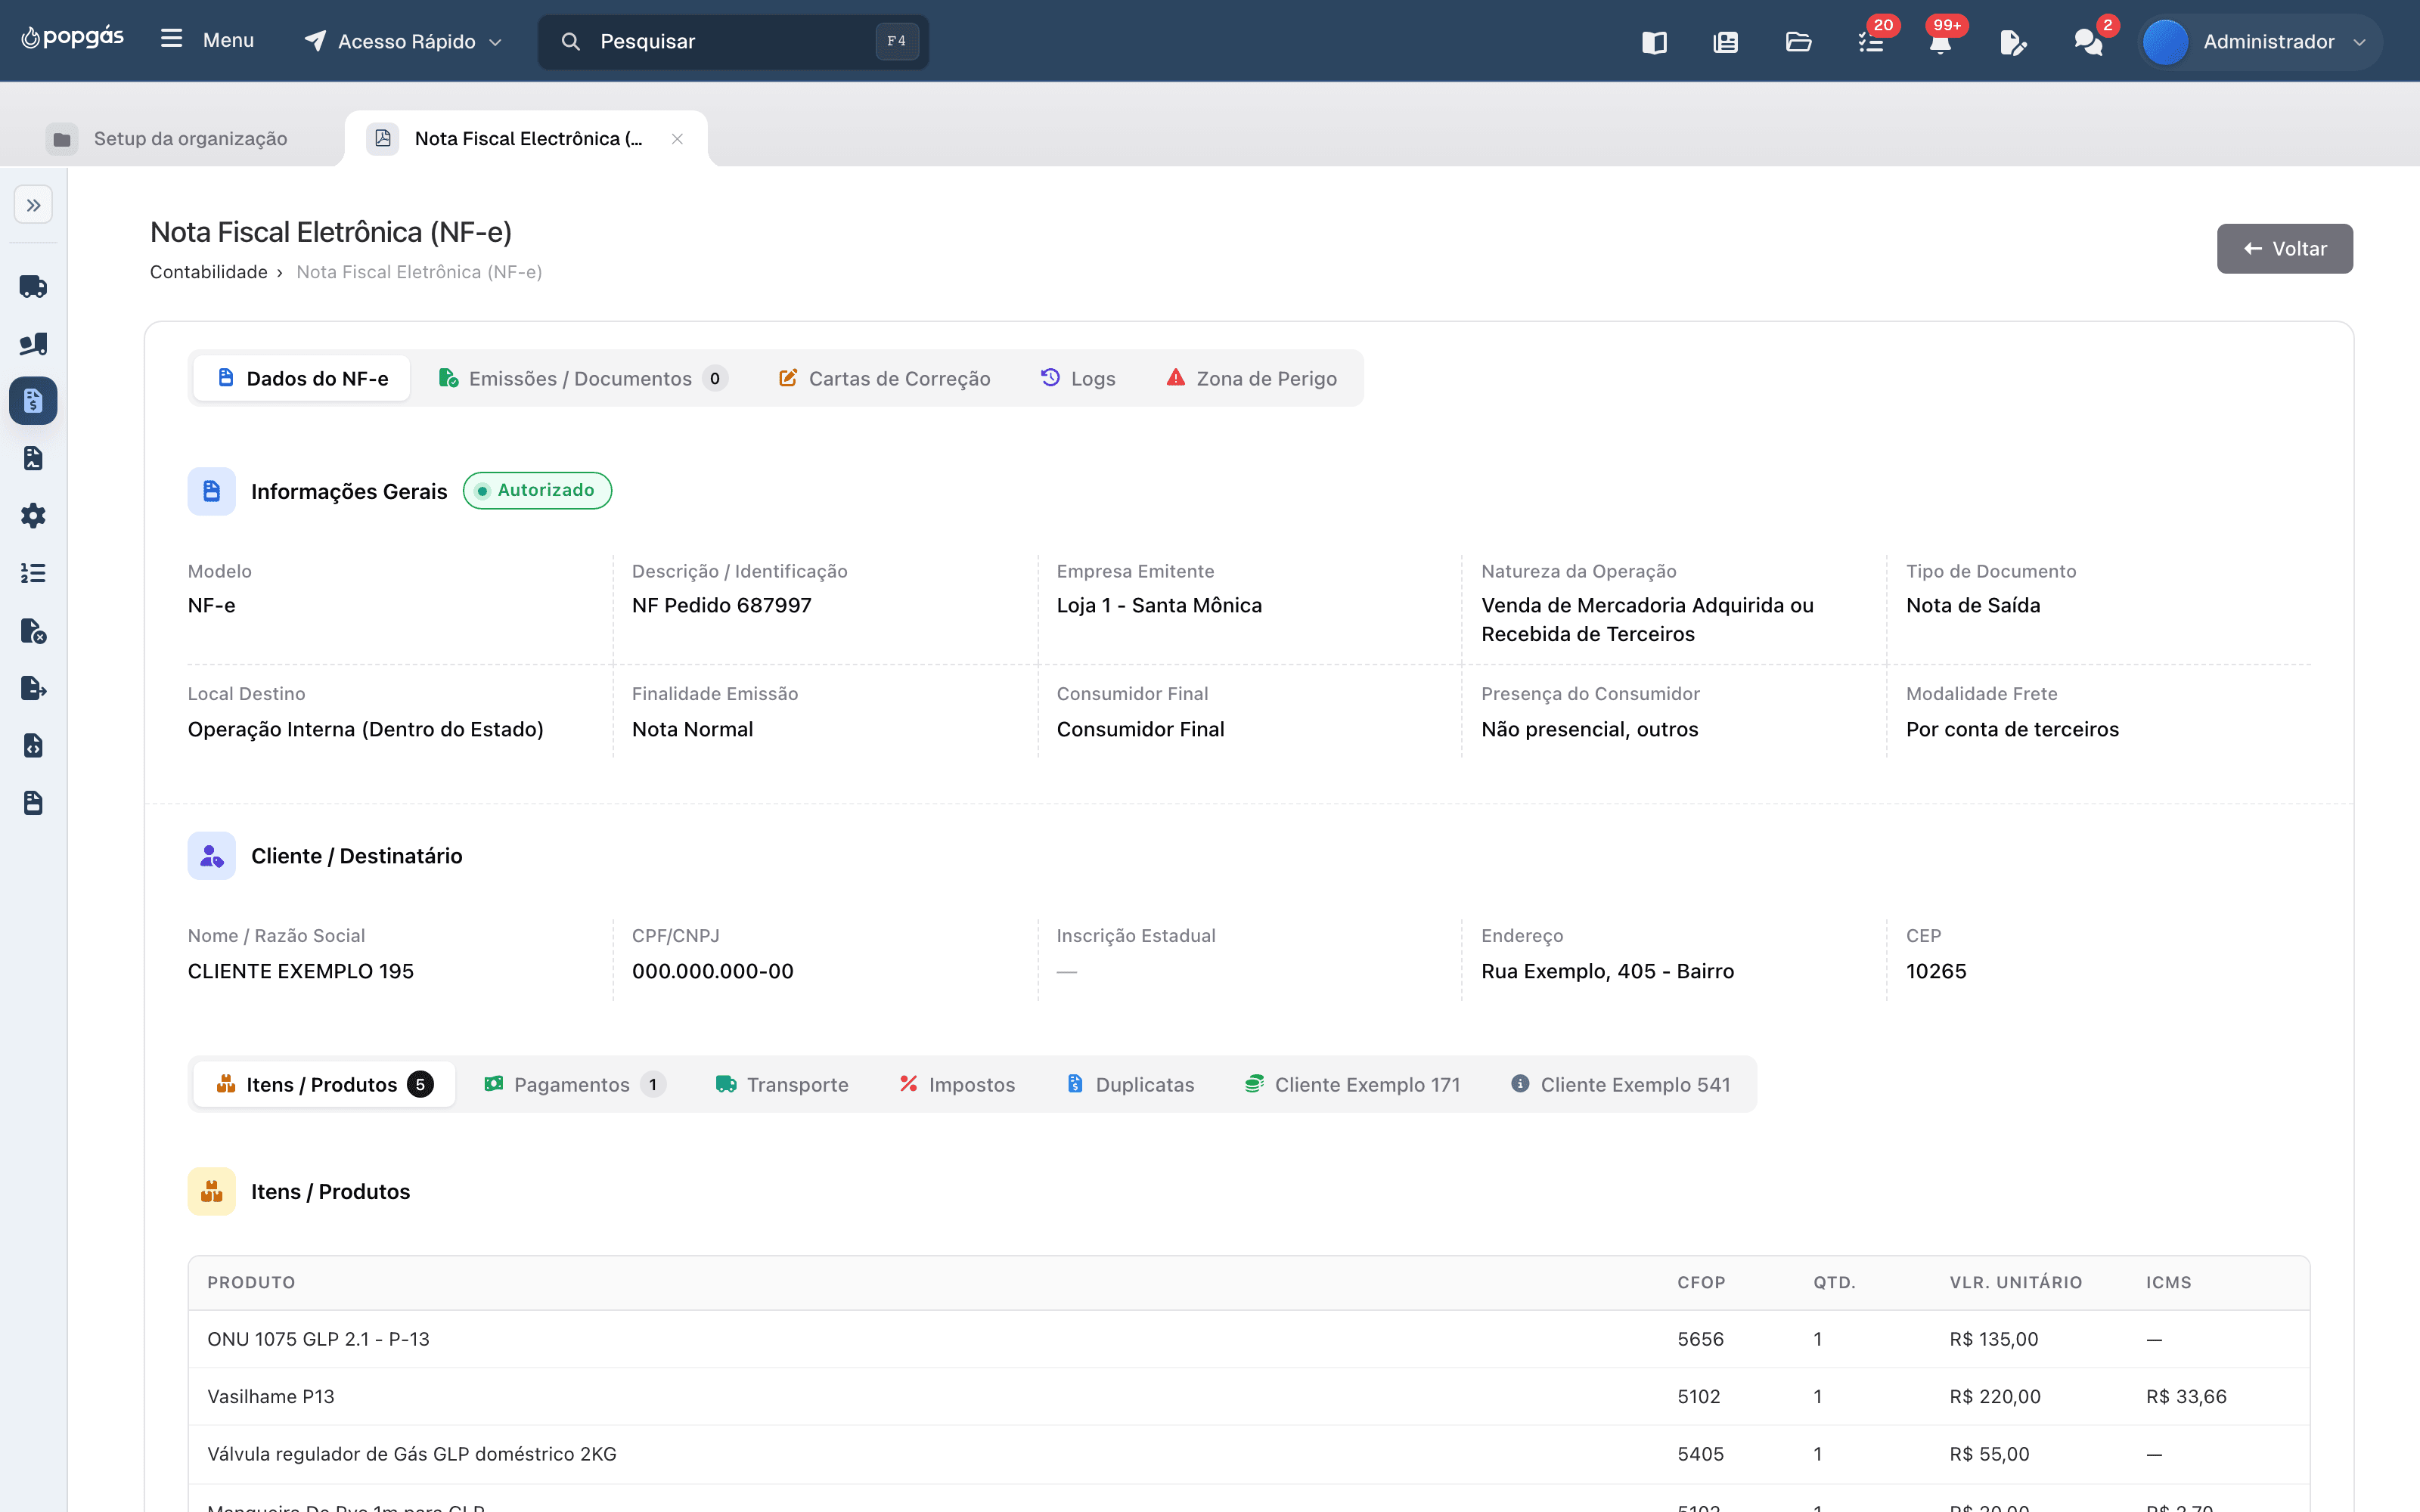Open the task list with 20 badge
This screenshot has height=1512, width=2420.
pos(1871,42)
